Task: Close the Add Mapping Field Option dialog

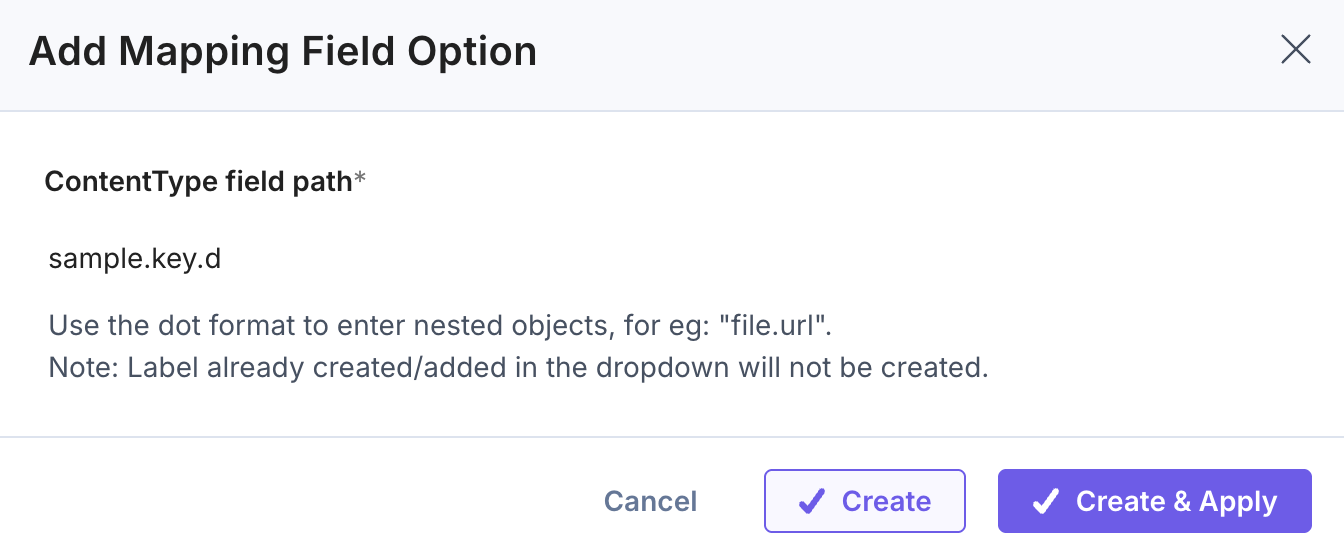Action: point(1295,50)
